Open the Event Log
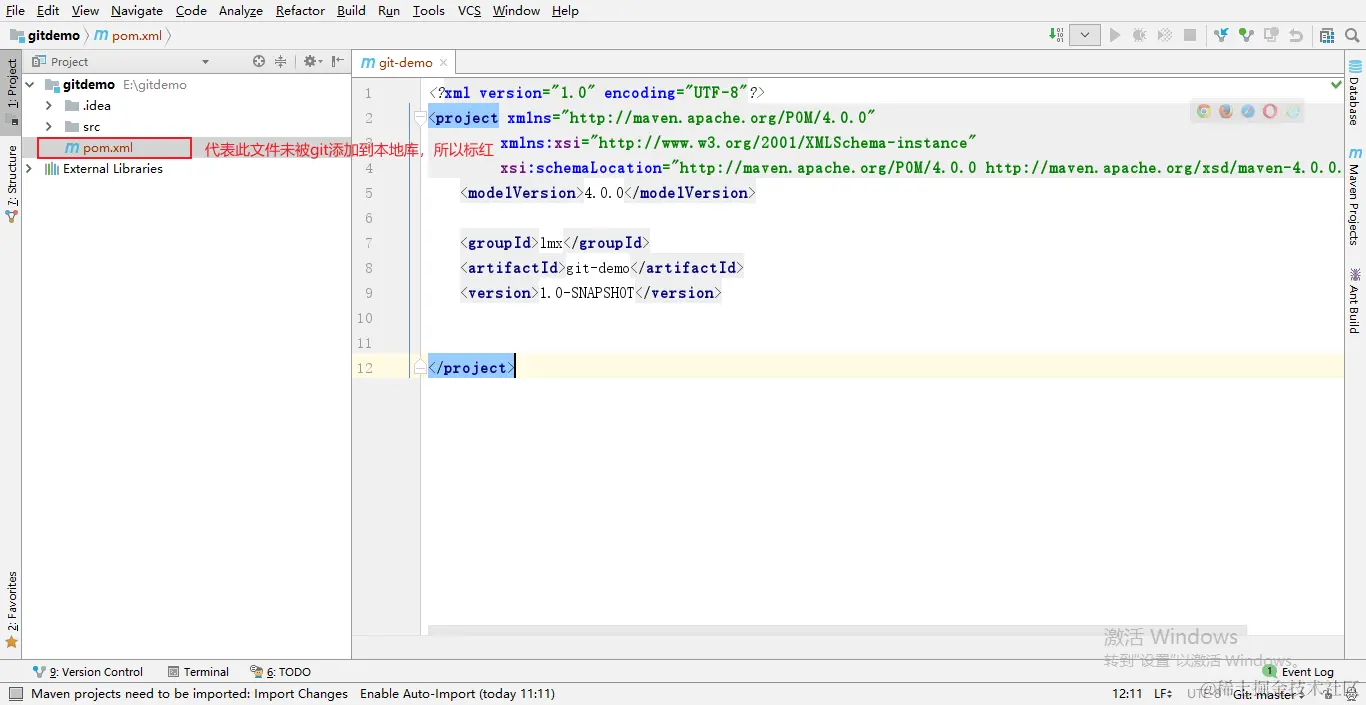This screenshot has width=1366, height=705. [x=1299, y=672]
